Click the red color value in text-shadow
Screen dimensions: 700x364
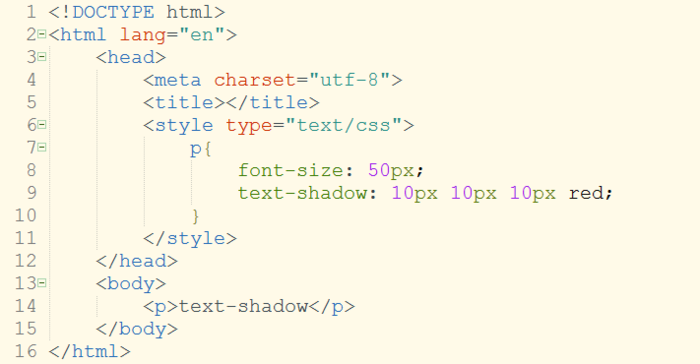tap(586, 193)
